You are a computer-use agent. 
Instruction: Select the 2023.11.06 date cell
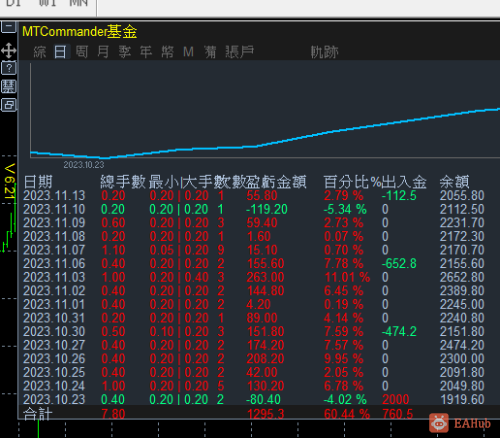(x=54, y=264)
